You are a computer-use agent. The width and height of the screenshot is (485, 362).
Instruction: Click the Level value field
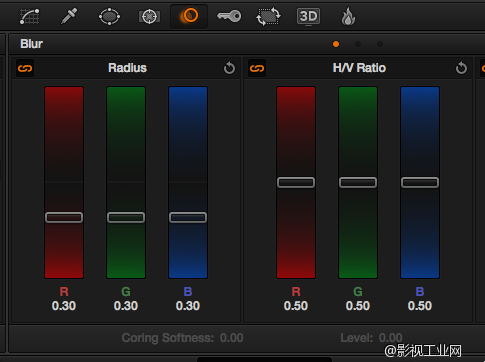pyautogui.click(x=391, y=338)
